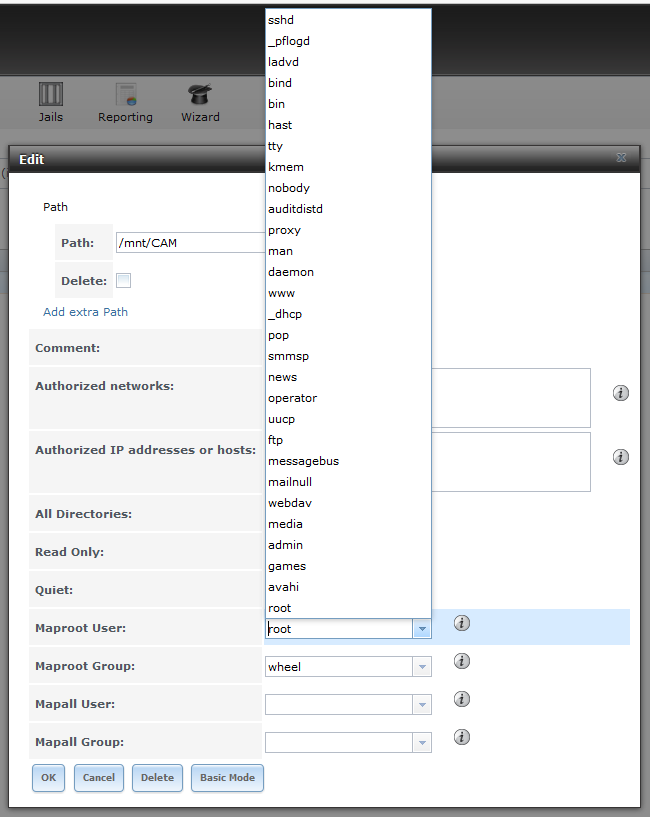Click into the Maproot User text field
This screenshot has height=817, width=650.
tap(339, 629)
